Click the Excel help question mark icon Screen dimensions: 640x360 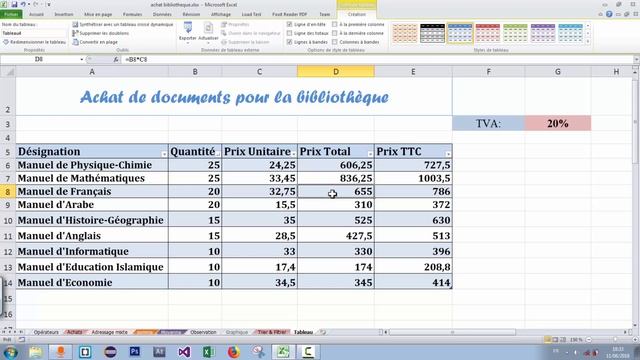[609, 14]
